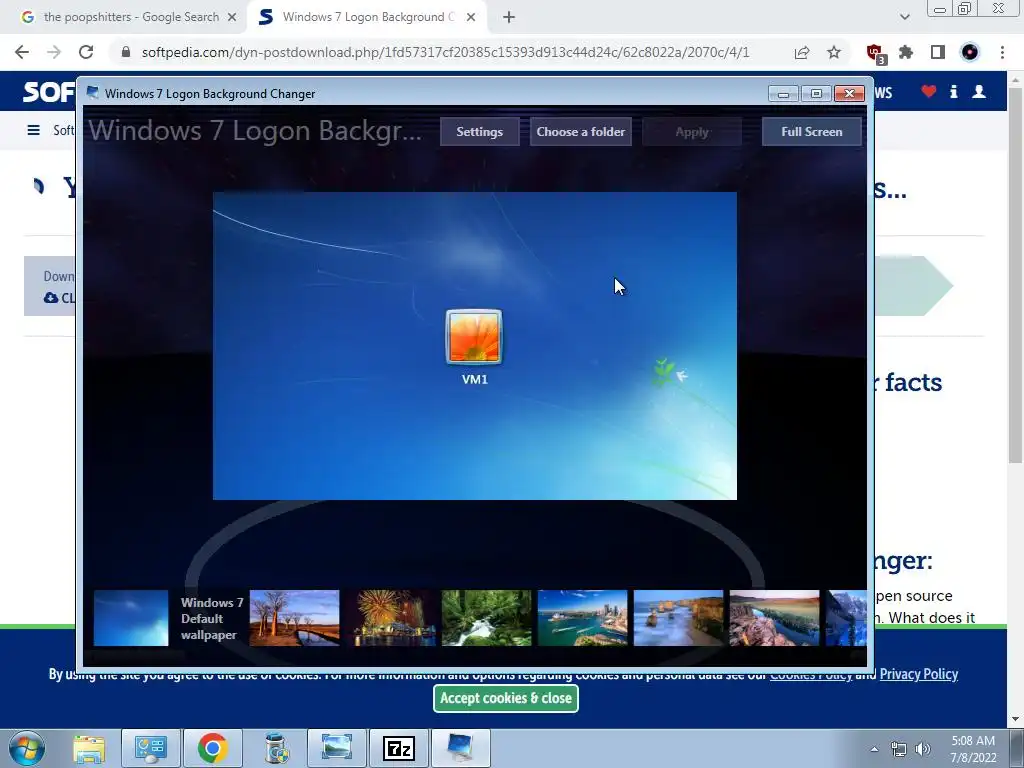The height and width of the screenshot is (768, 1024).
Task: Open Settings in Logon Background Changer
Action: [x=479, y=132]
